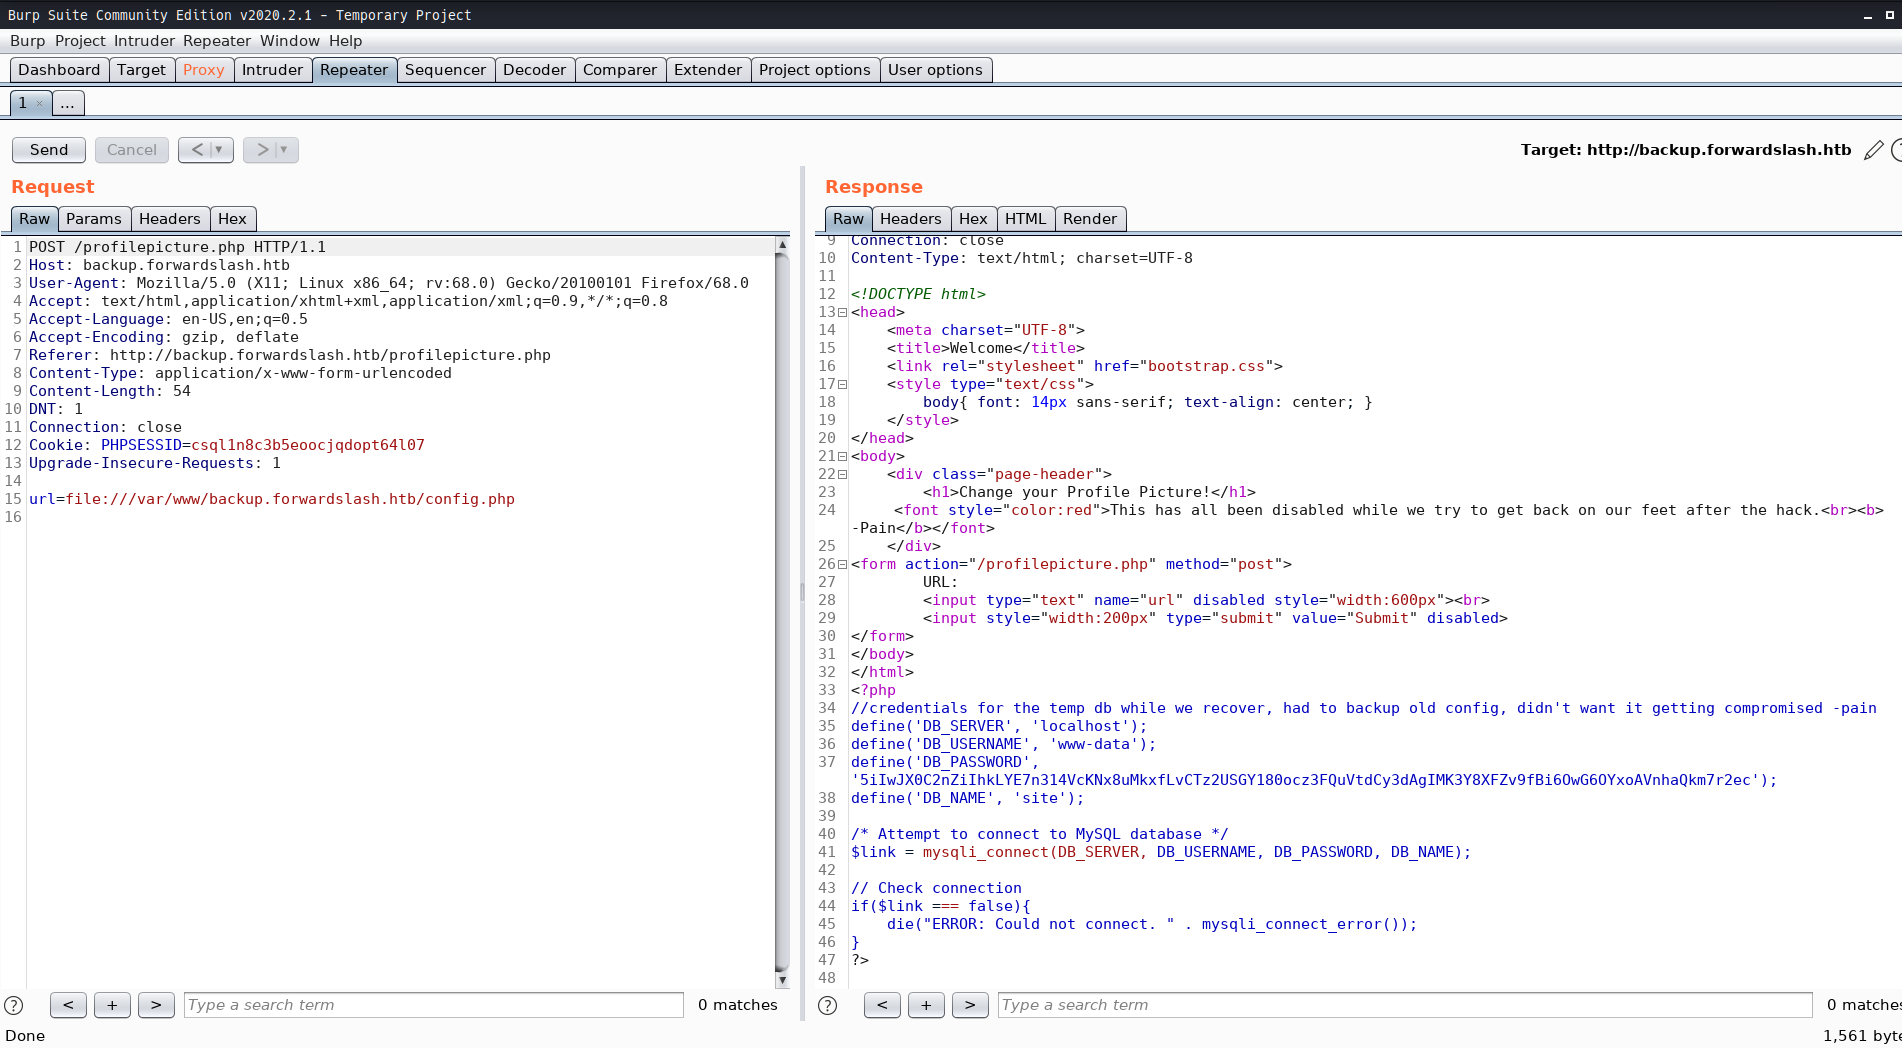Show the request Raw view

tap(34, 219)
